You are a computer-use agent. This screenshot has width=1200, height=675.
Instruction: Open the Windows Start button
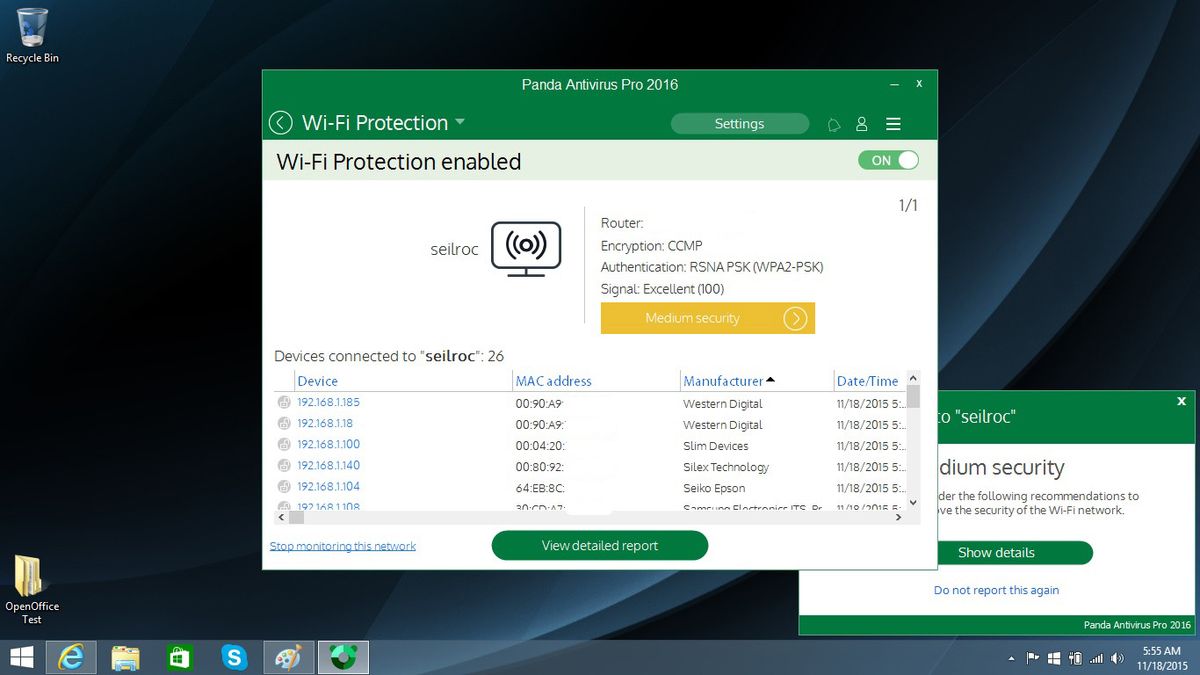pyautogui.click(x=21, y=657)
